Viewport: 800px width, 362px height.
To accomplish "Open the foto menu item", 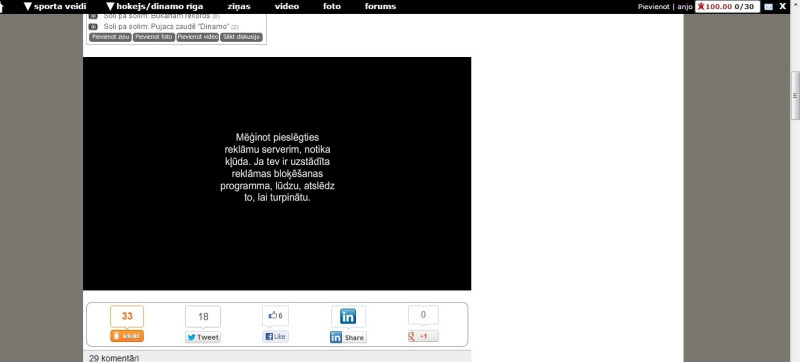I will (332, 7).
